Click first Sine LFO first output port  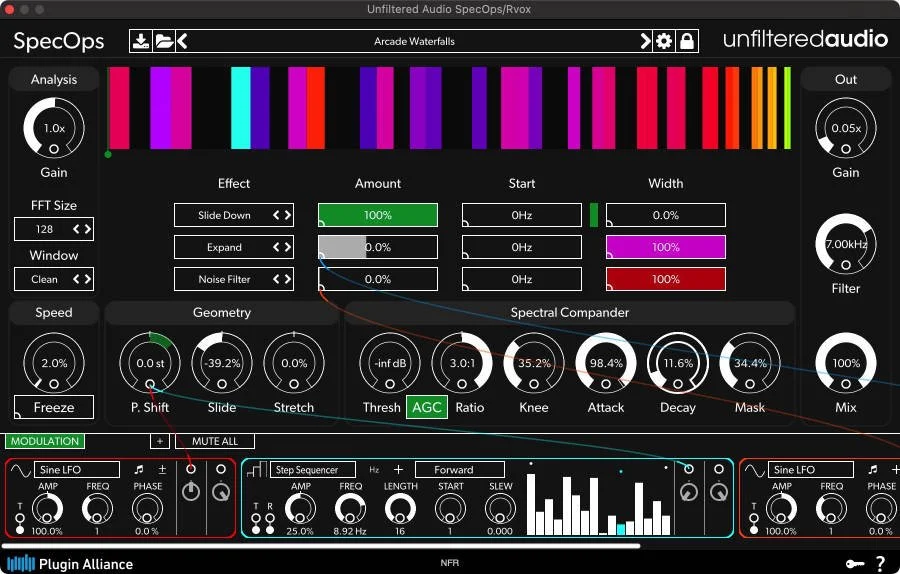191,469
